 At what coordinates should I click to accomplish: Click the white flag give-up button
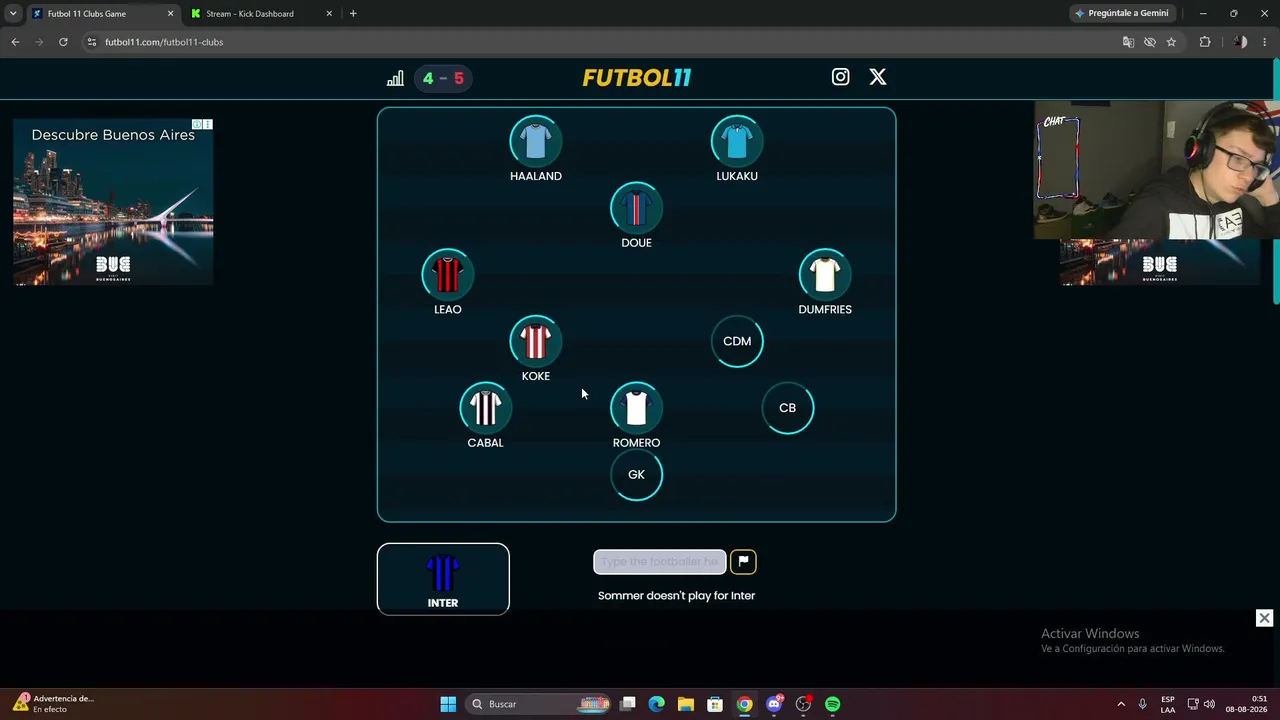click(743, 562)
